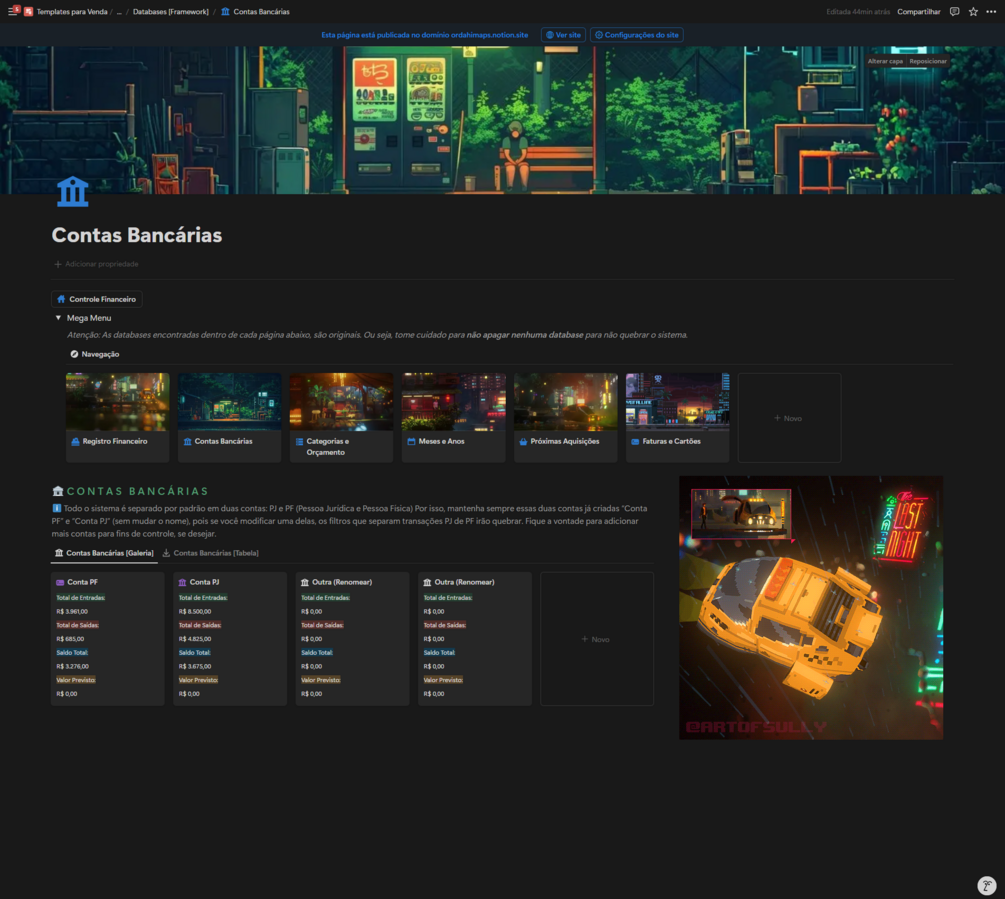Click Reposicionar on the cover
The width and height of the screenshot is (1005, 899).
pyautogui.click(x=927, y=62)
